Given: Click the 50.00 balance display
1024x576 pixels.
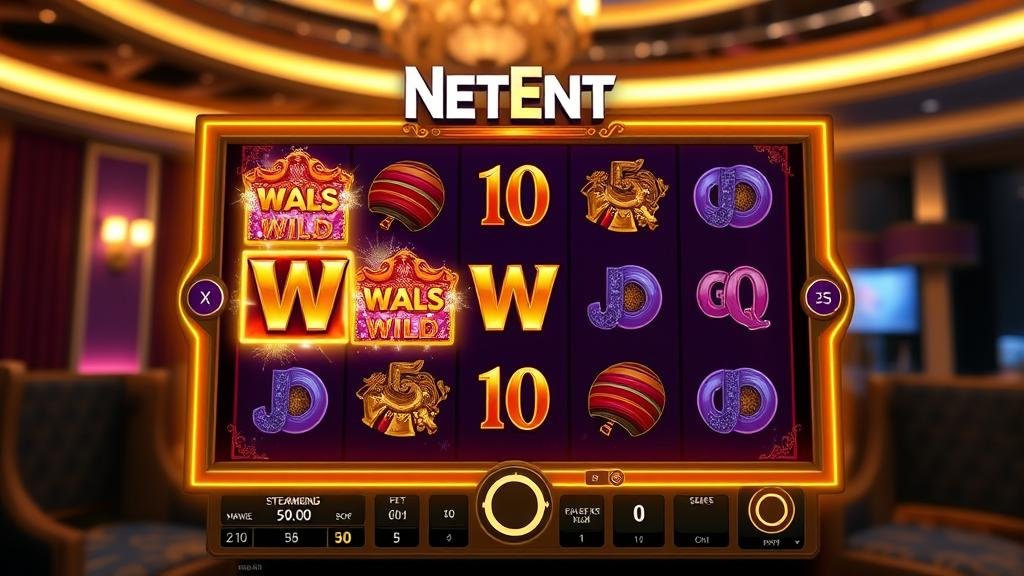Looking at the screenshot, I should point(293,515).
